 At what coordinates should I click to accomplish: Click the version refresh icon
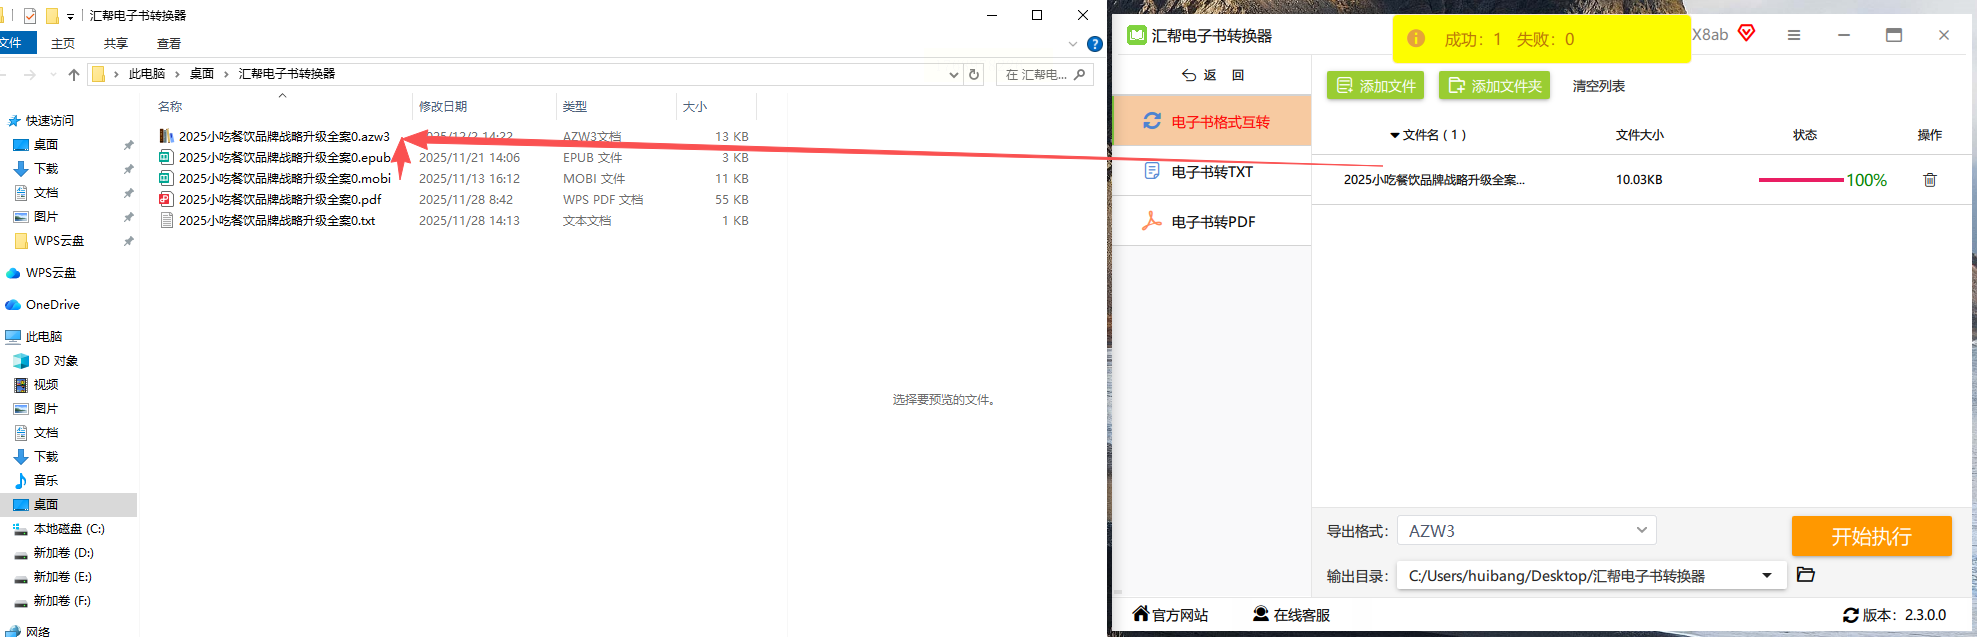click(1850, 615)
